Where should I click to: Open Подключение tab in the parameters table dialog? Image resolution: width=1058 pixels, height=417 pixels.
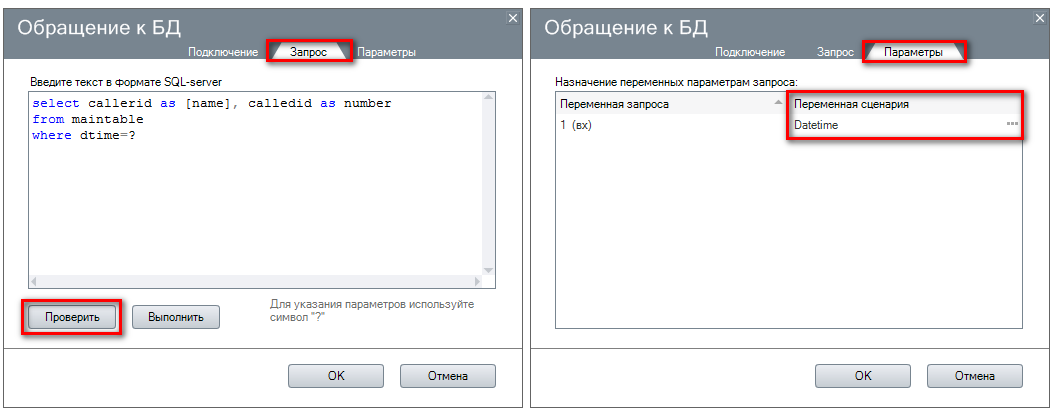[750, 52]
